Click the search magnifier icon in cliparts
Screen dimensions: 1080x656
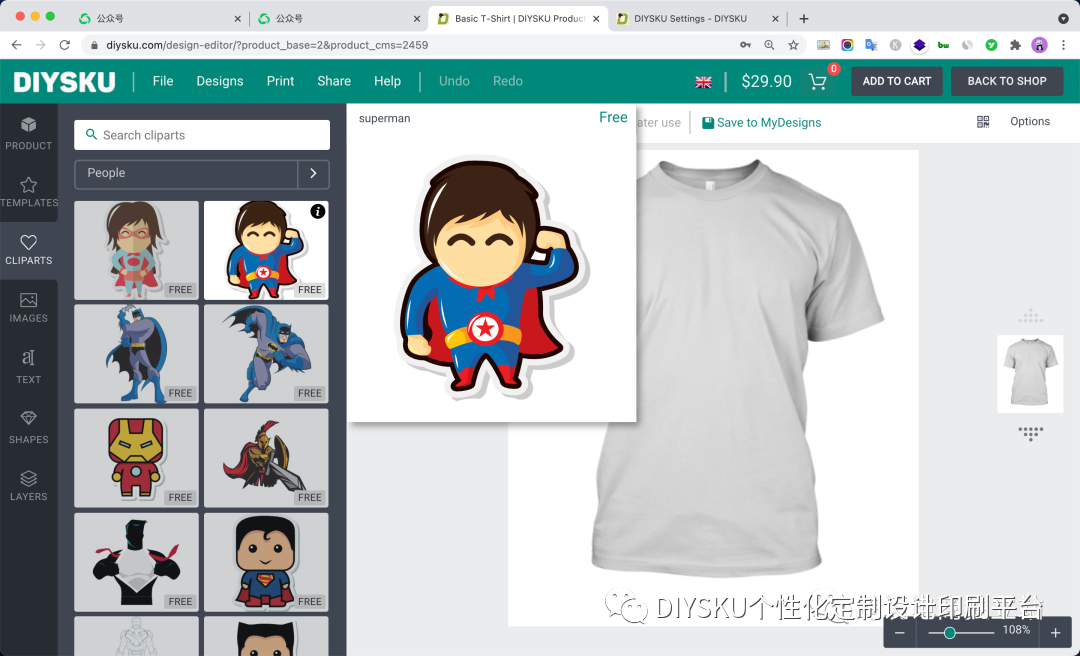click(91, 134)
